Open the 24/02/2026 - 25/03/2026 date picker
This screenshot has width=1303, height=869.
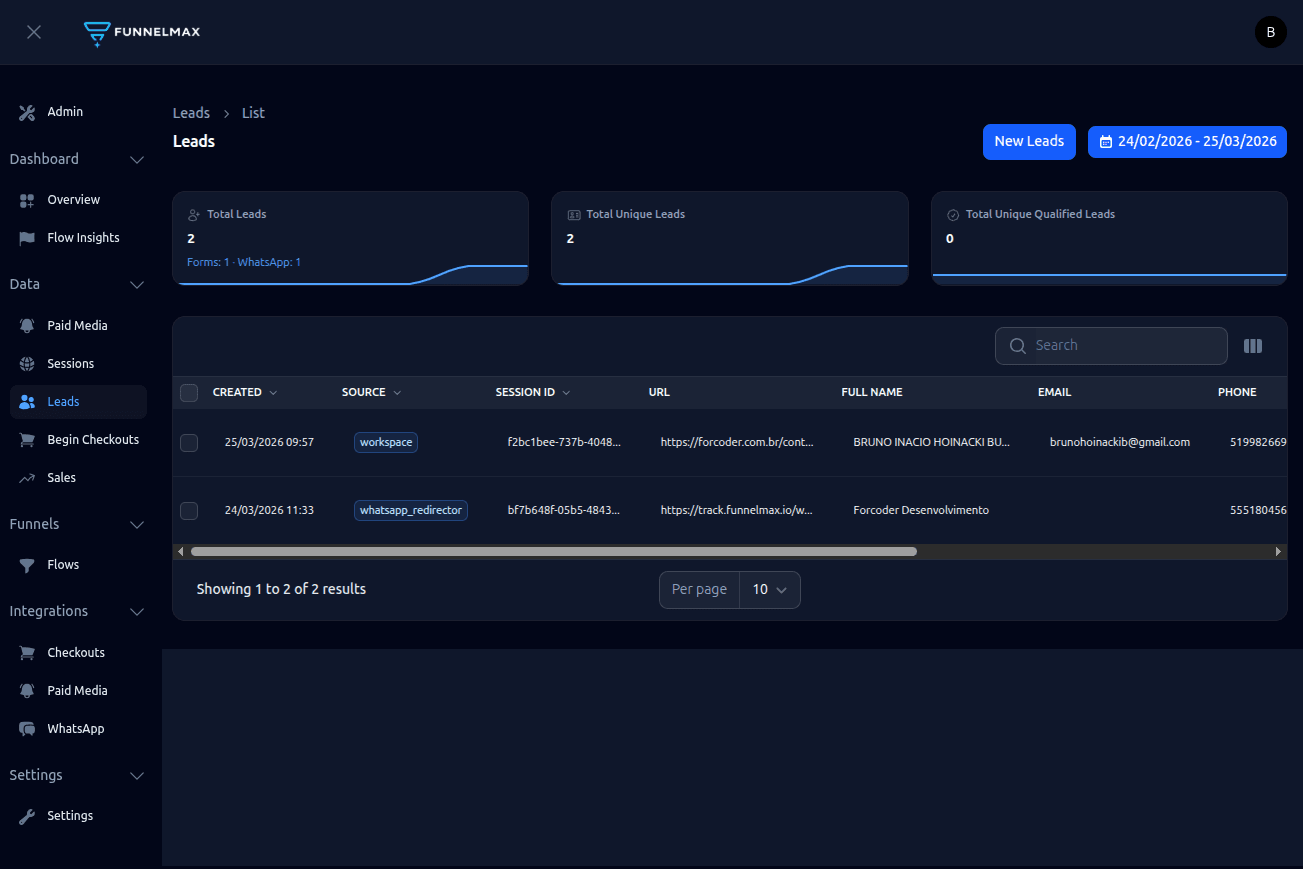1187,141
